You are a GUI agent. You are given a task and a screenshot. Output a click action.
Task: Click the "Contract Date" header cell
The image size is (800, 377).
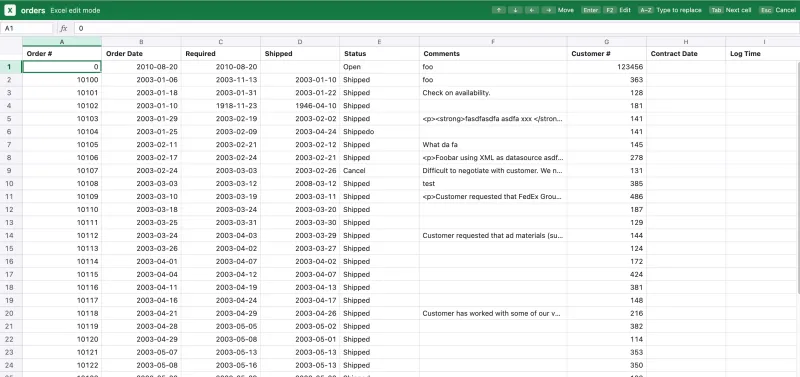click(x=686, y=54)
